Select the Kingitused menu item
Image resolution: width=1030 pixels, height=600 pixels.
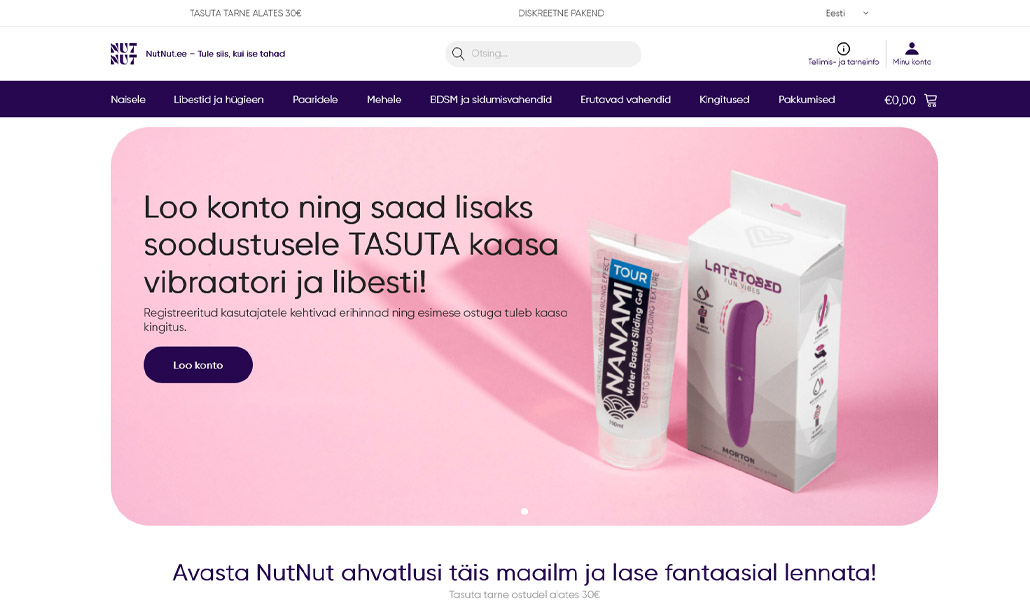coord(725,99)
